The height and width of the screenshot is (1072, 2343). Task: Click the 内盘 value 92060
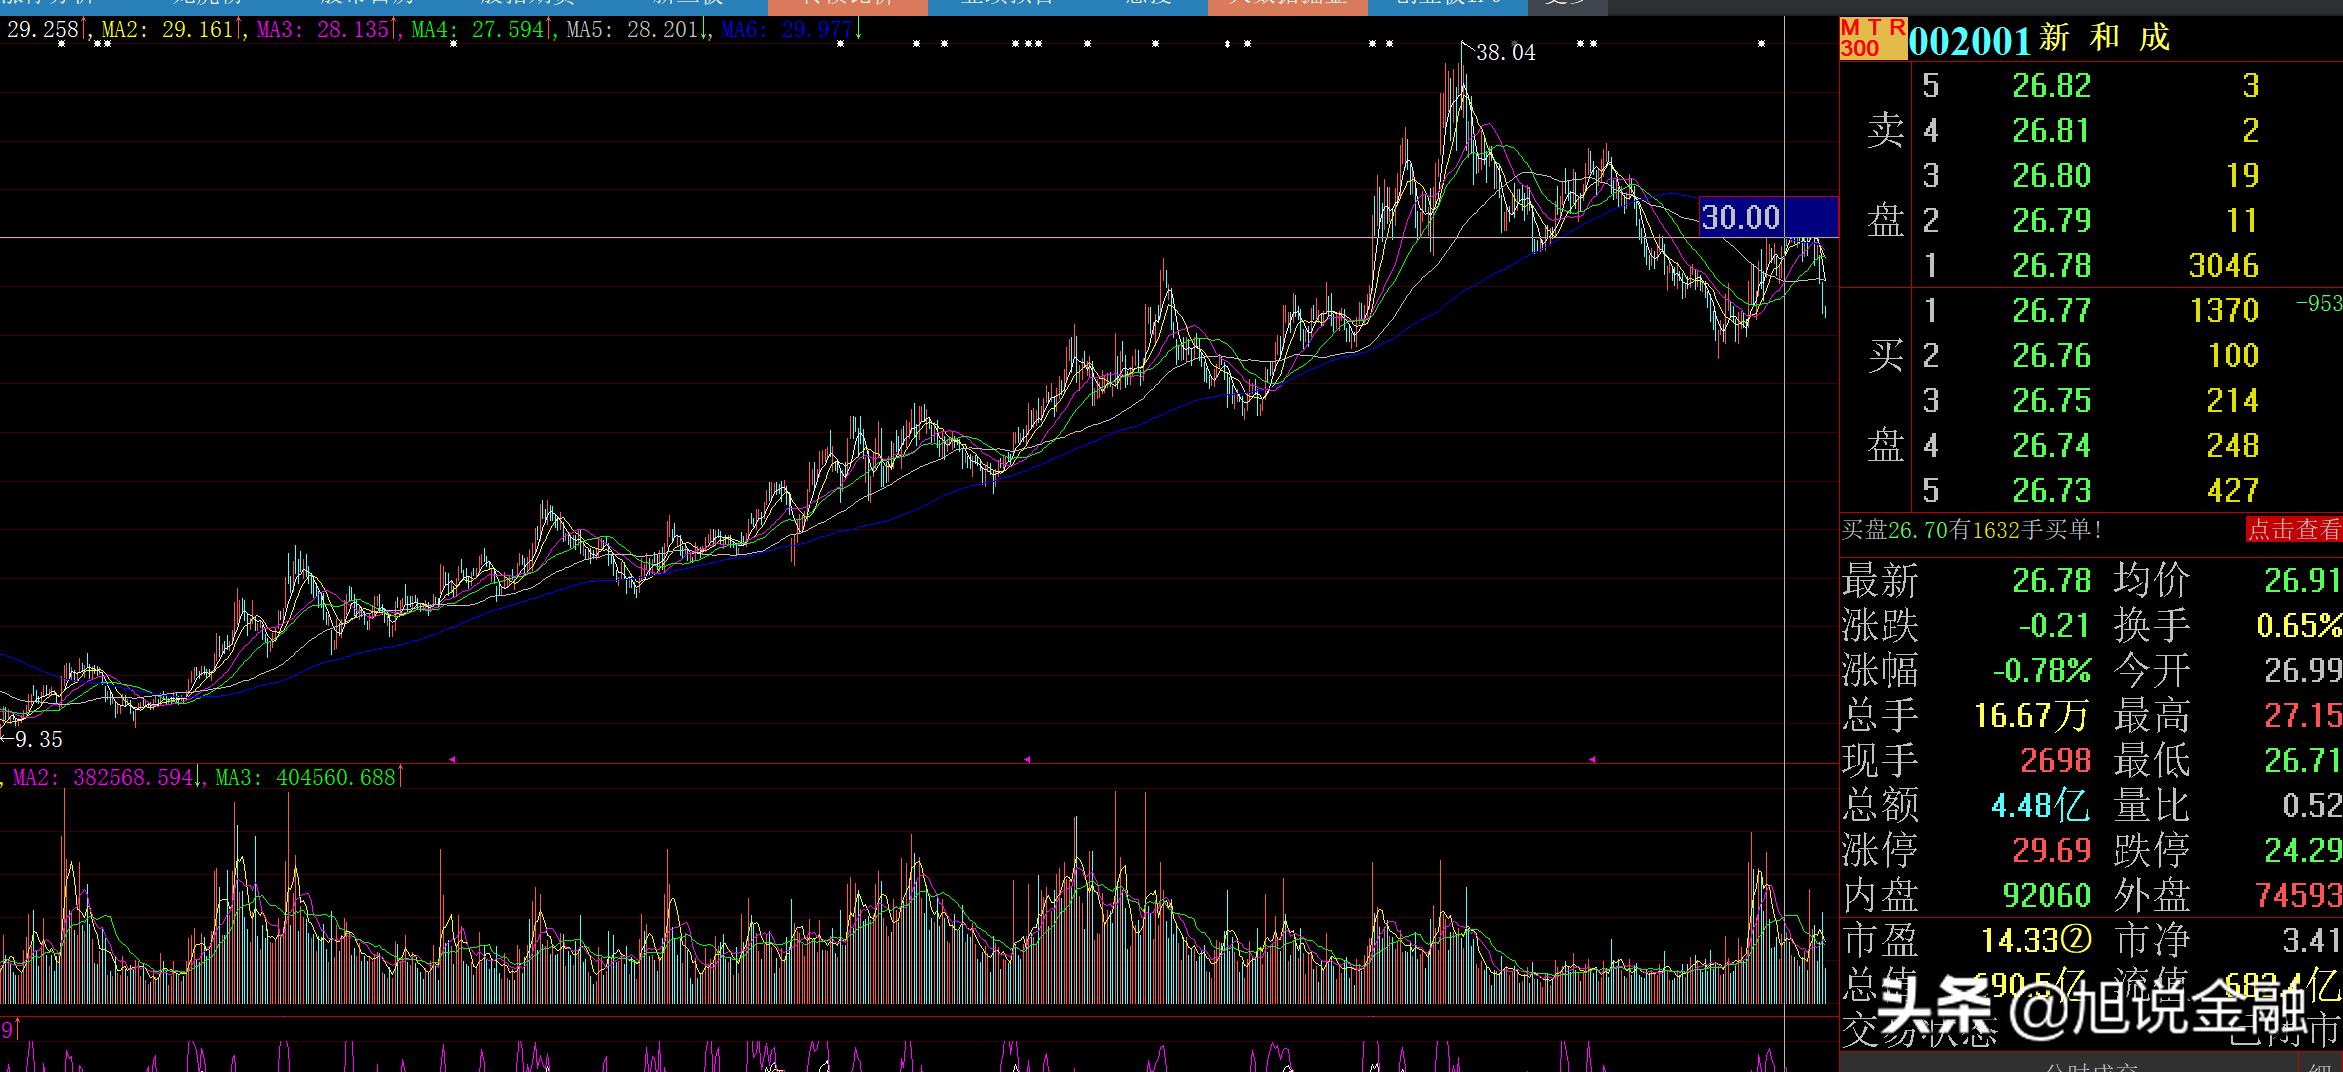click(x=2047, y=896)
